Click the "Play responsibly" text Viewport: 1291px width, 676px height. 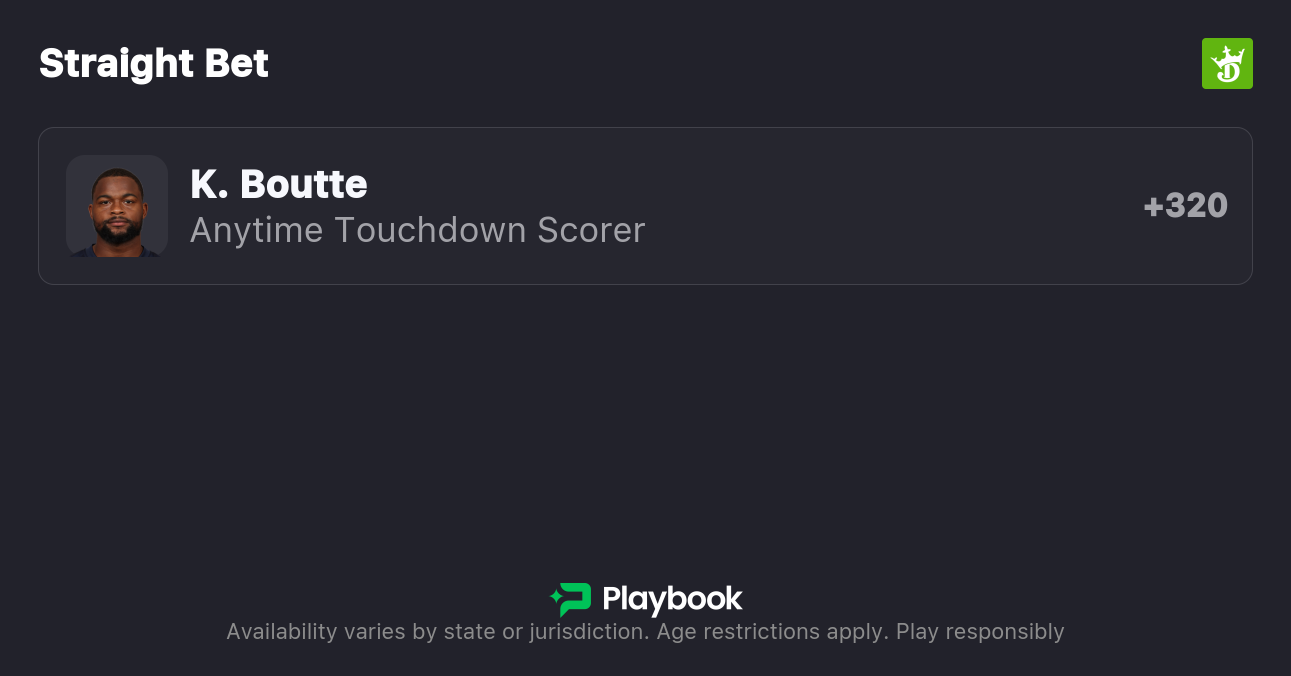pos(980,632)
